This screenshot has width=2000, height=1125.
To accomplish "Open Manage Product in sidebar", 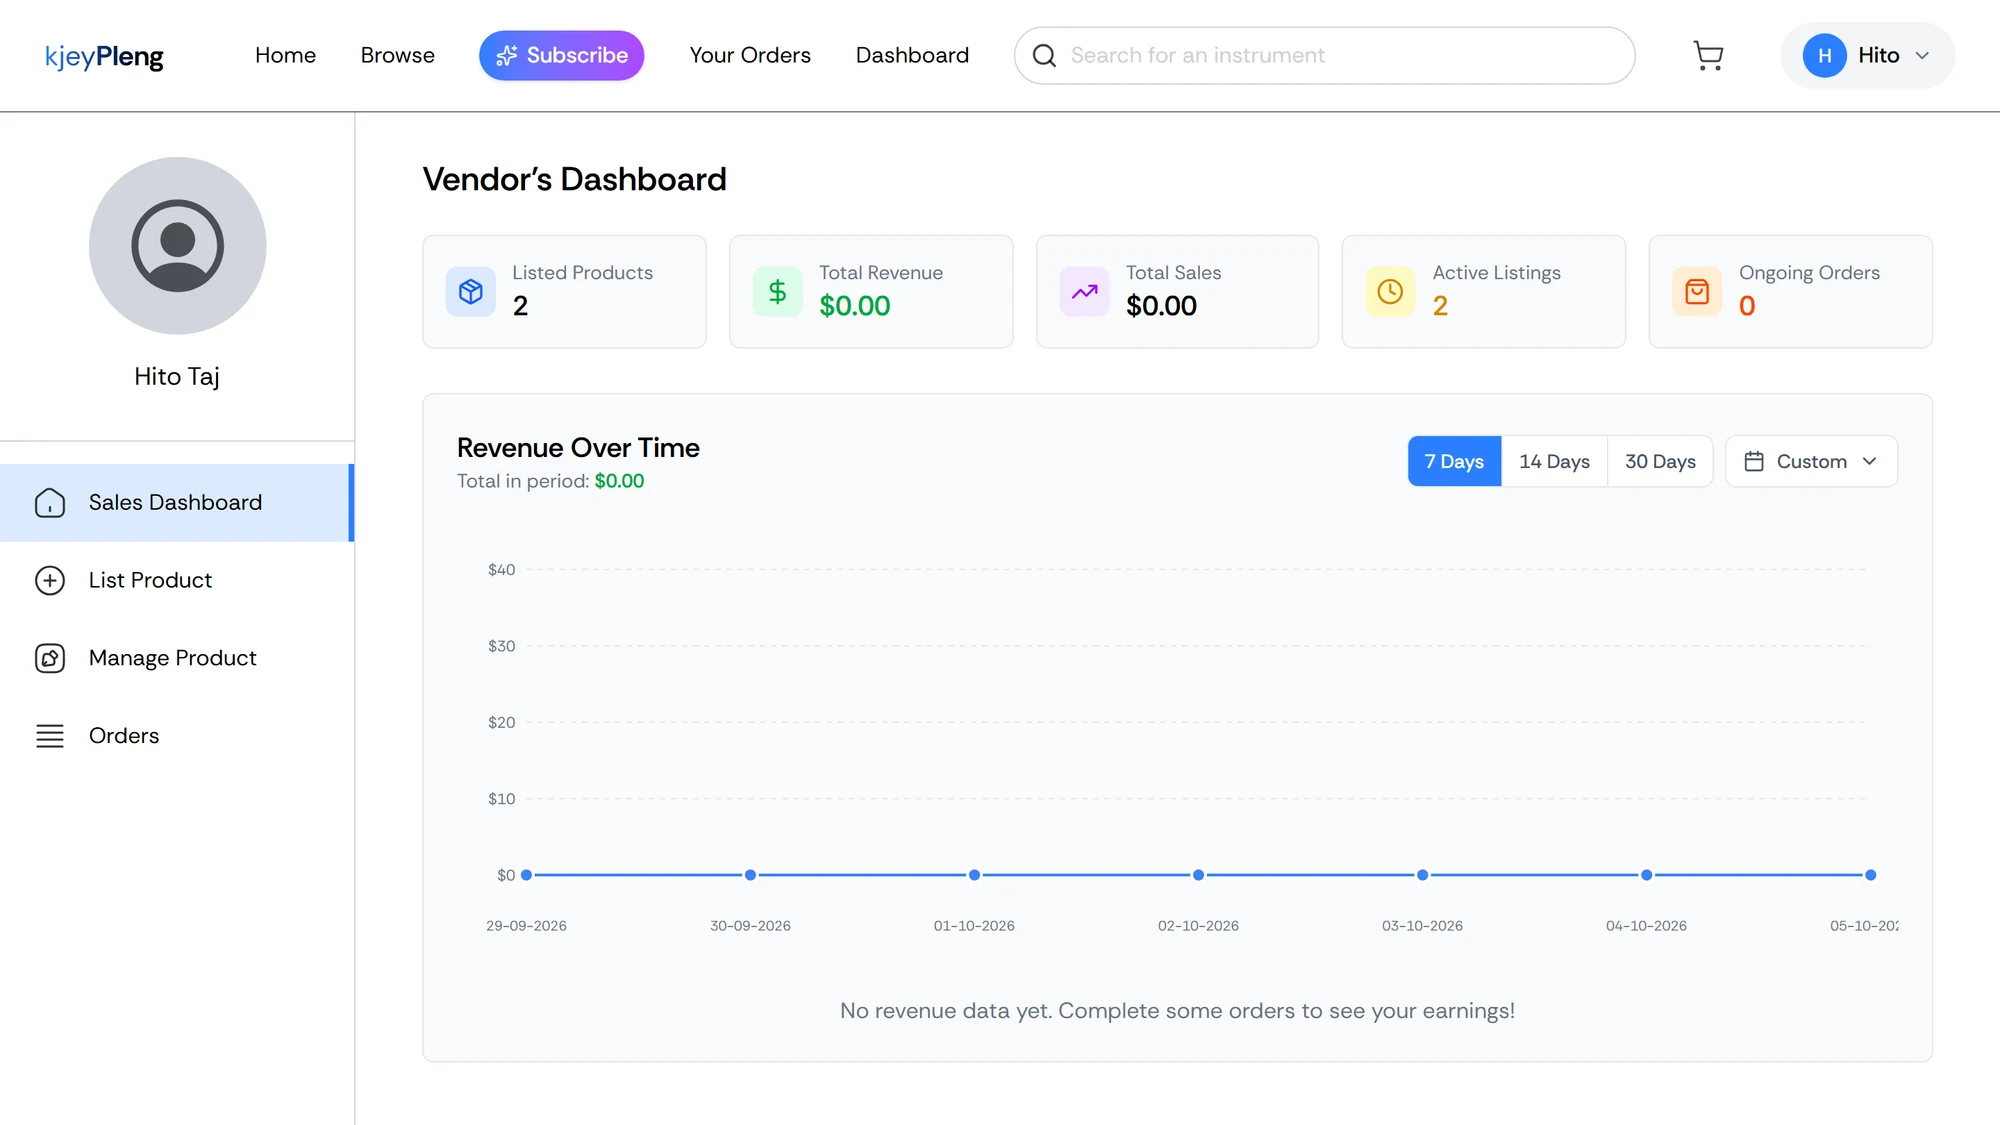I will click(177, 658).
